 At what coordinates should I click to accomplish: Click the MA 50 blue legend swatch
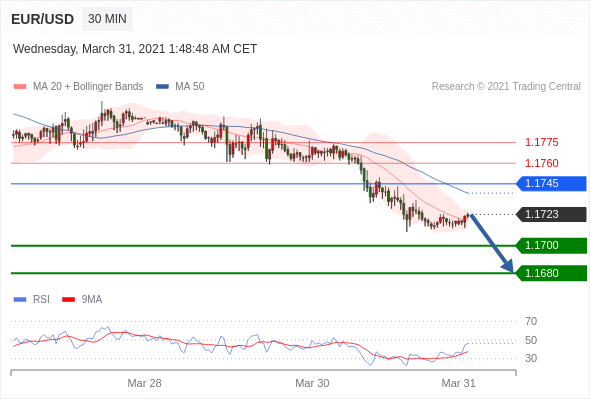[162, 87]
